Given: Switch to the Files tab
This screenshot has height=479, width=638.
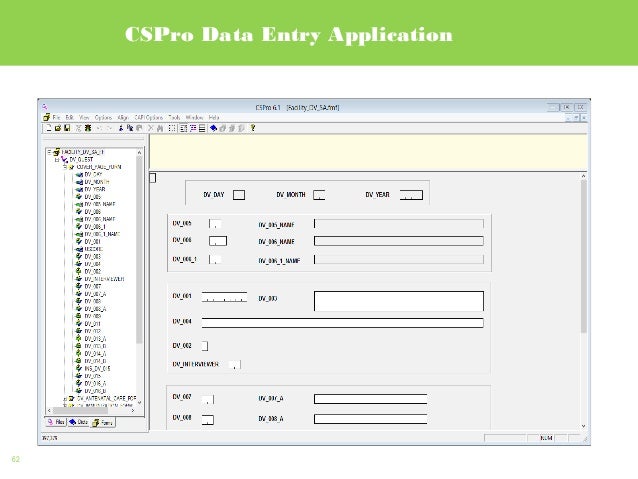Looking at the screenshot, I should point(56,422).
